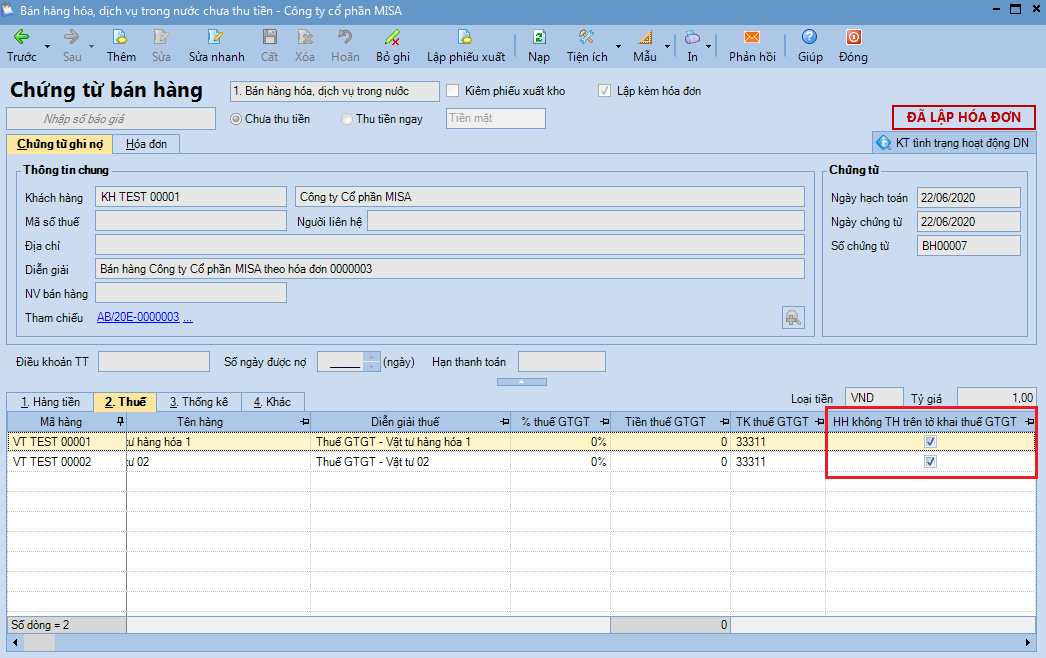Click KT tình trạng hoạt động DN

coord(954,143)
